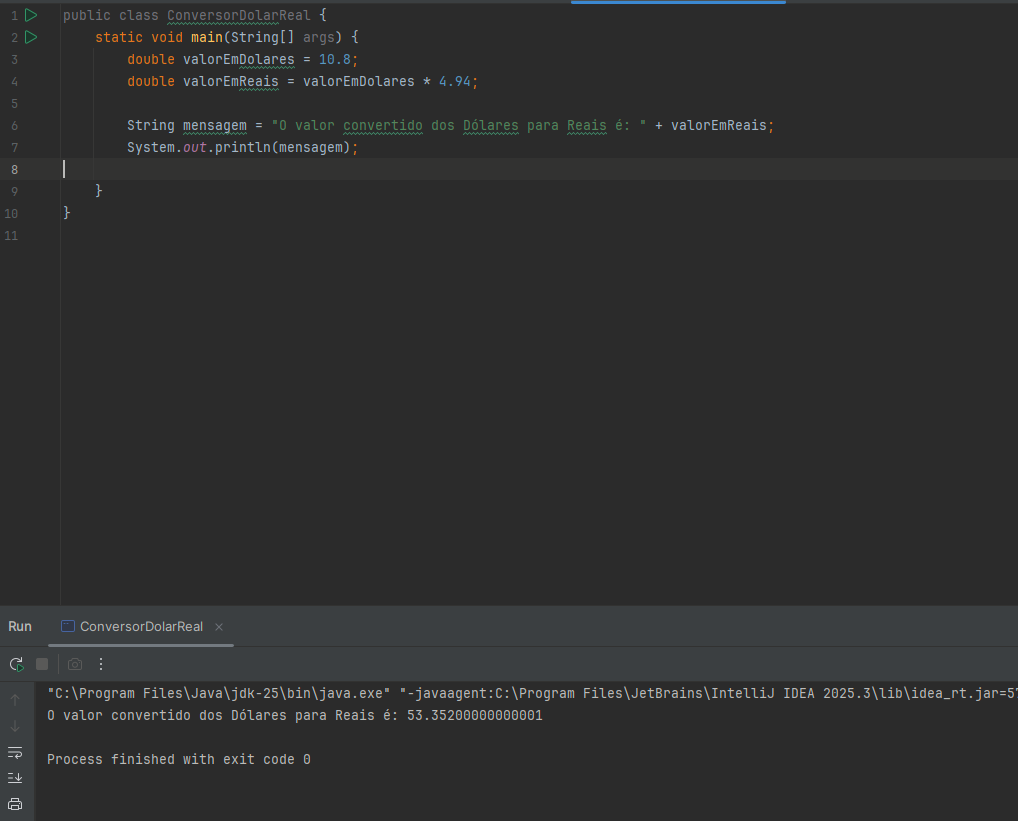Click the Stop process button
The image size is (1018, 821).
point(42,664)
